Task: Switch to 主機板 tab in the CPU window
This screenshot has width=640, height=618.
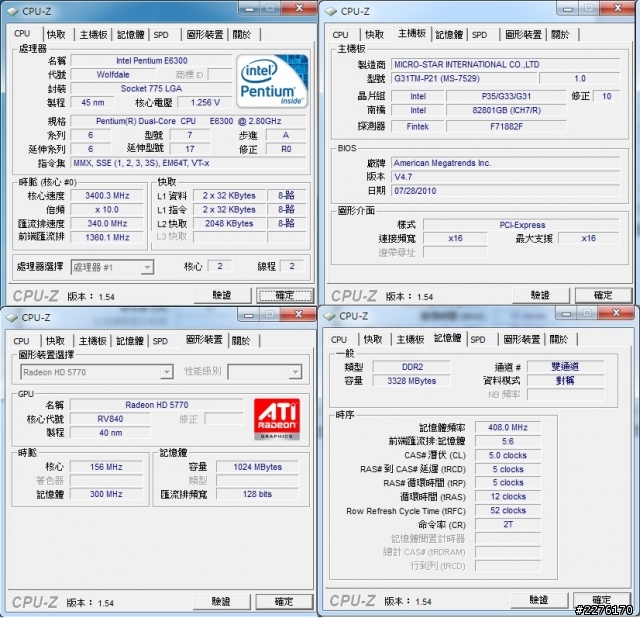Action: pyautogui.click(x=93, y=35)
